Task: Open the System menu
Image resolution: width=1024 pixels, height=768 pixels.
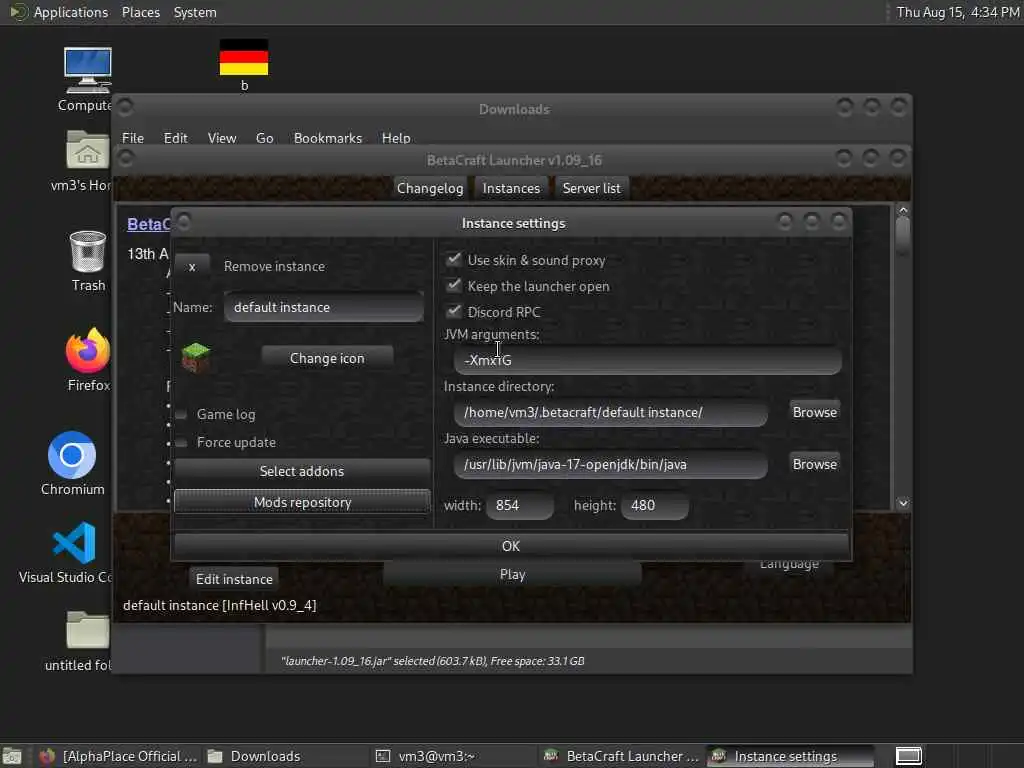Action: tap(195, 12)
